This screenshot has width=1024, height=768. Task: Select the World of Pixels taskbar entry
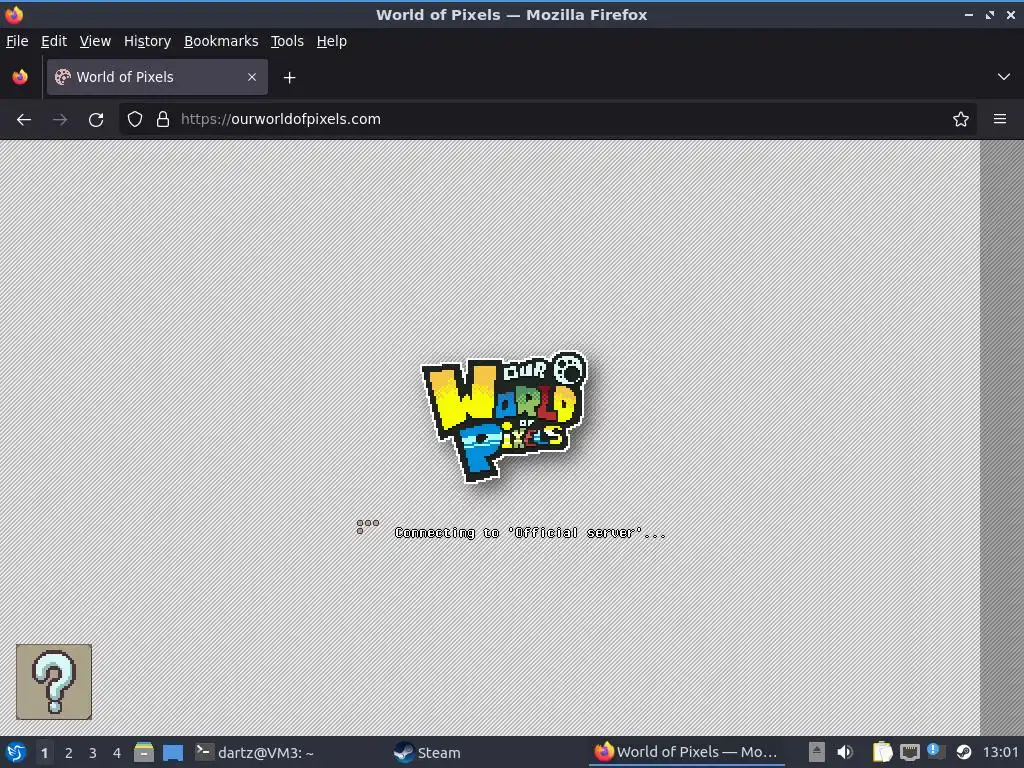pyautogui.click(x=686, y=752)
